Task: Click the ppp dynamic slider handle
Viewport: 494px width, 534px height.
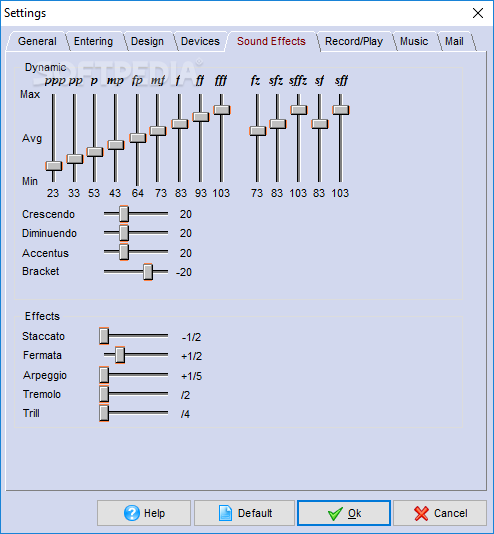Action: click(x=54, y=166)
